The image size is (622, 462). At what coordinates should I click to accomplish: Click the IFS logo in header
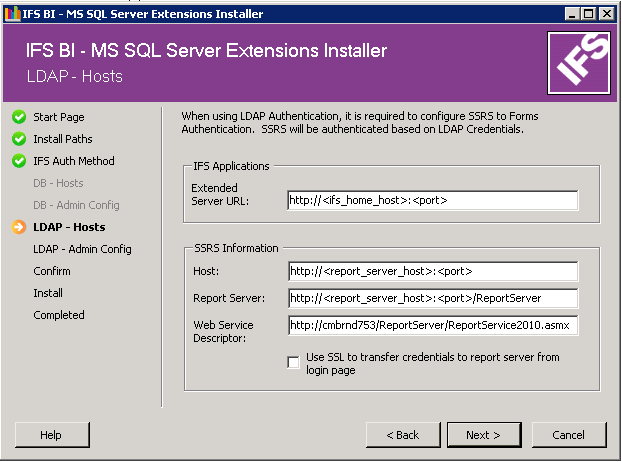[578, 62]
